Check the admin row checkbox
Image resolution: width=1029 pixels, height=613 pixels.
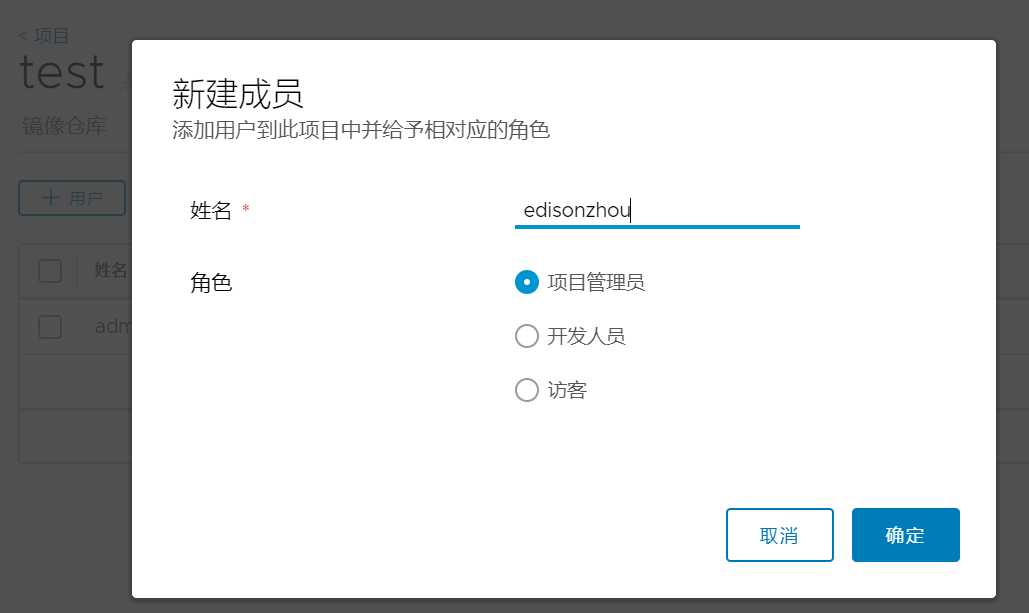50,327
